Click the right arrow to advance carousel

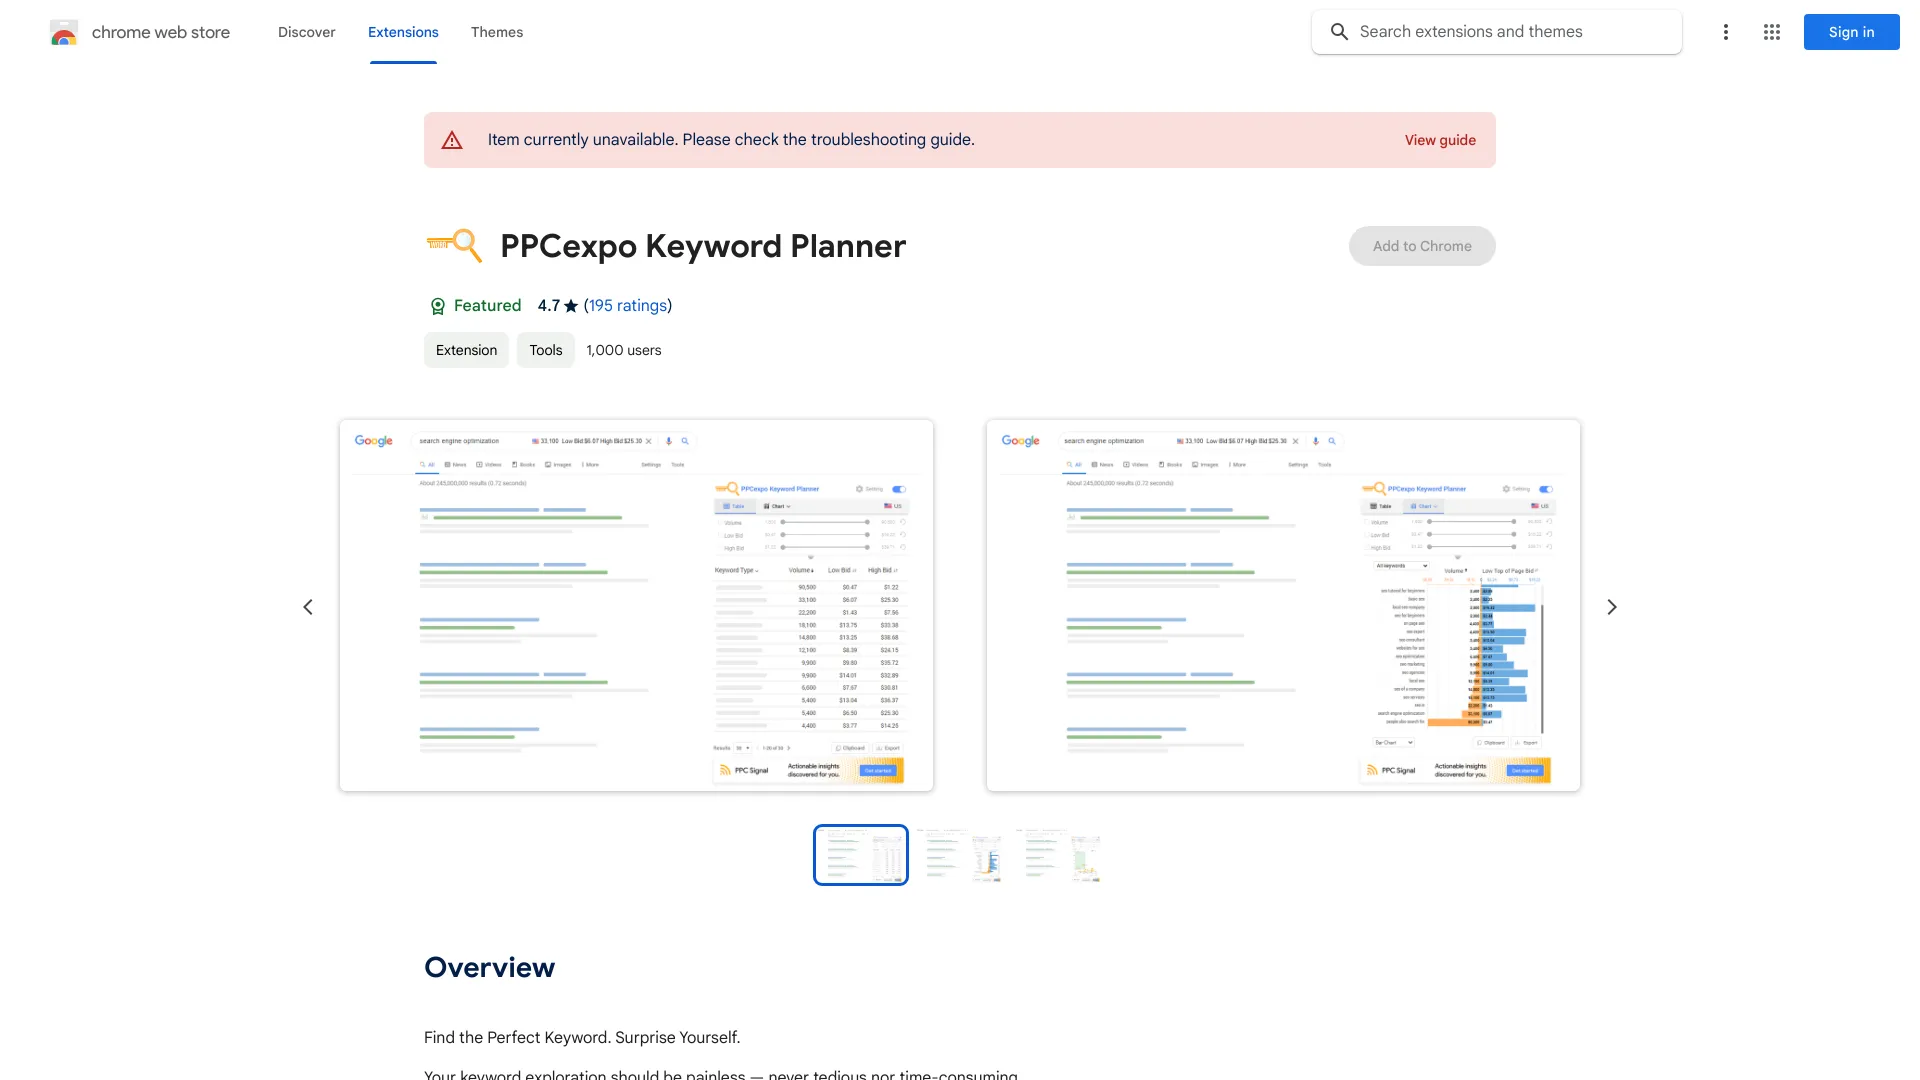click(x=1611, y=607)
